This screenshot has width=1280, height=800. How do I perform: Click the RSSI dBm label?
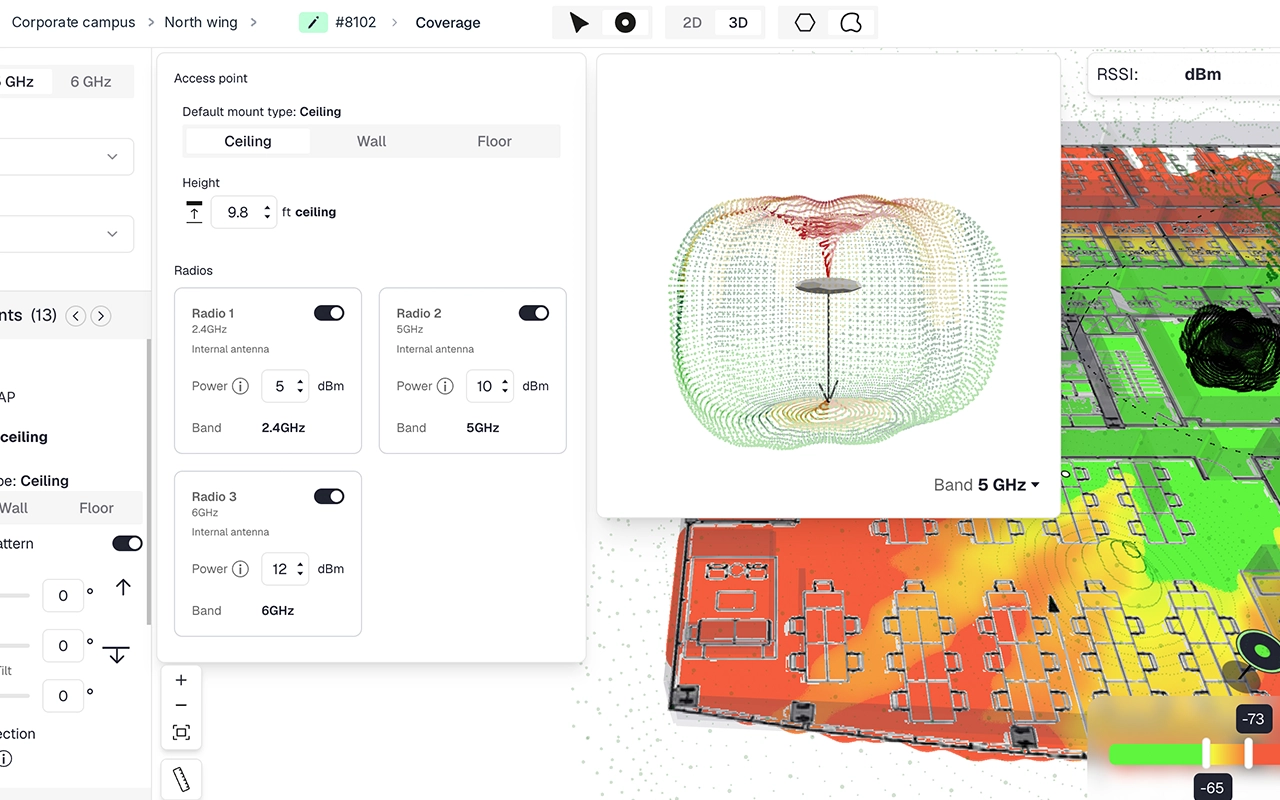1203,74
